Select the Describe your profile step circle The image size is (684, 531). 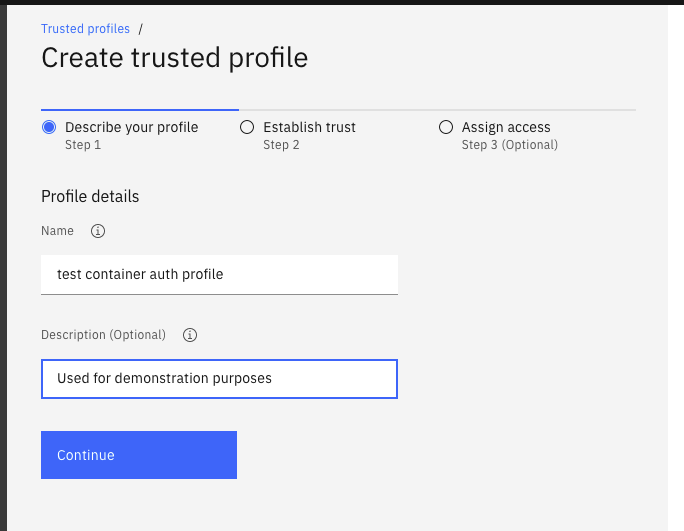coord(49,127)
